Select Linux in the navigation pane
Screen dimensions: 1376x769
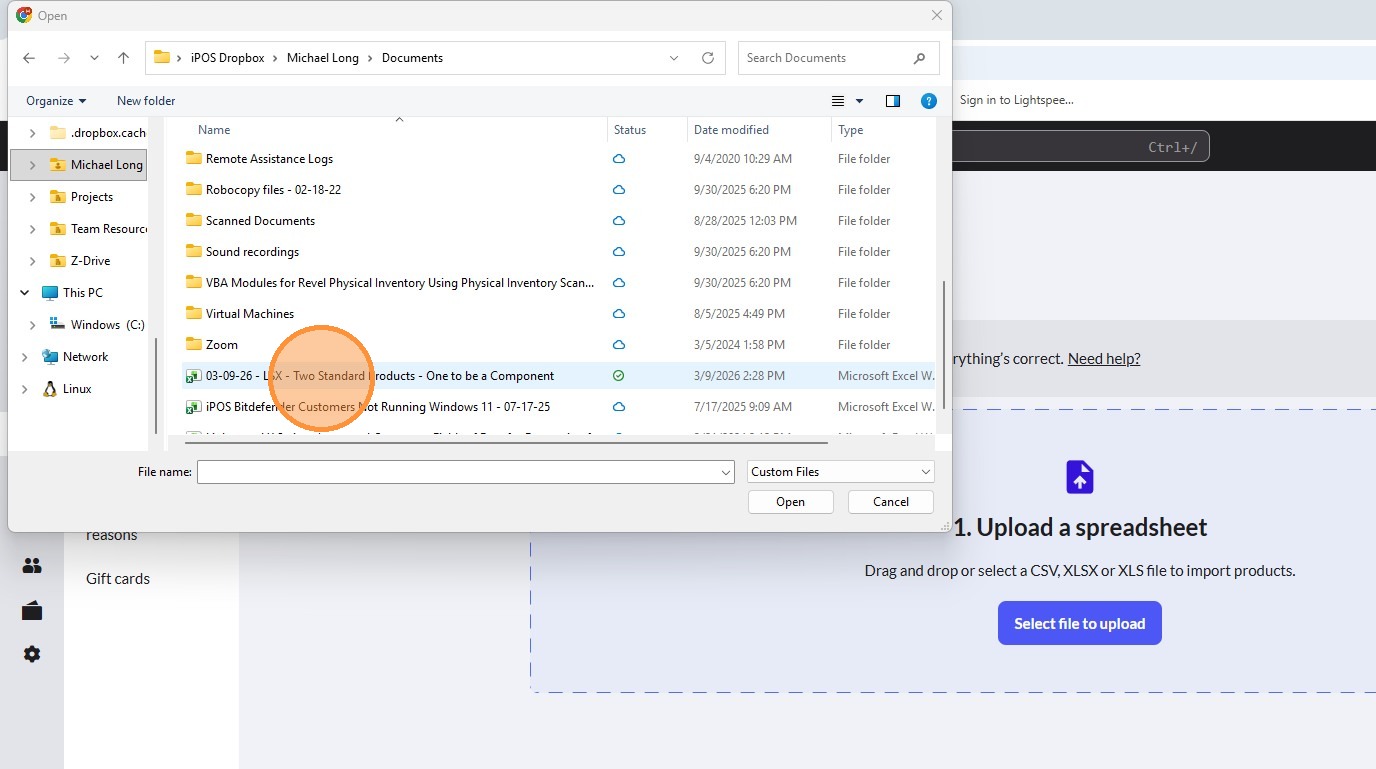click(67, 389)
